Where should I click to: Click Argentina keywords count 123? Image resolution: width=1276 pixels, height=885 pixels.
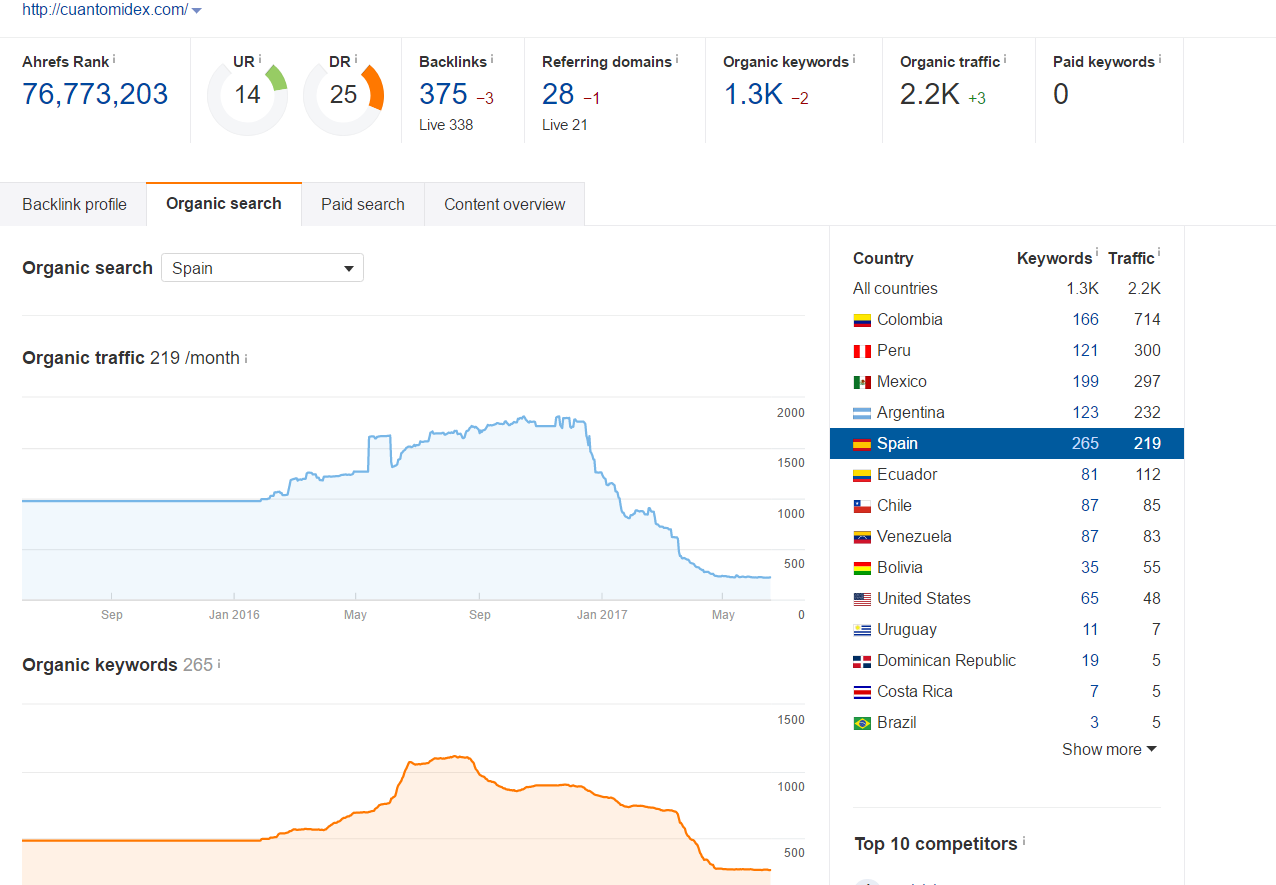1085,413
